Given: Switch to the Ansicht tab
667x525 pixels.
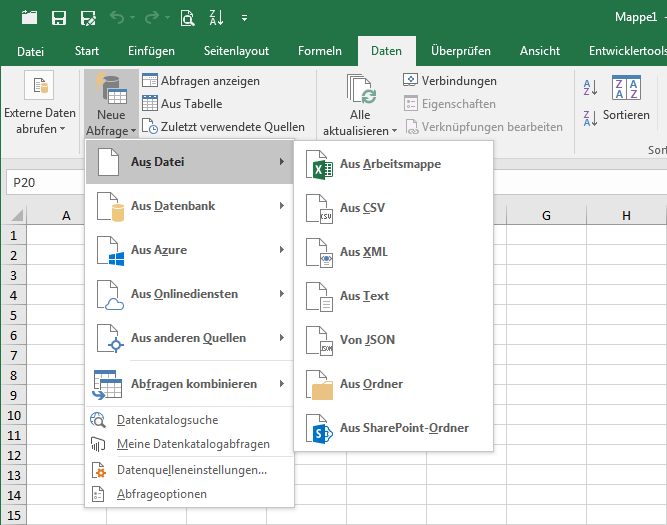Looking at the screenshot, I should click(540, 51).
